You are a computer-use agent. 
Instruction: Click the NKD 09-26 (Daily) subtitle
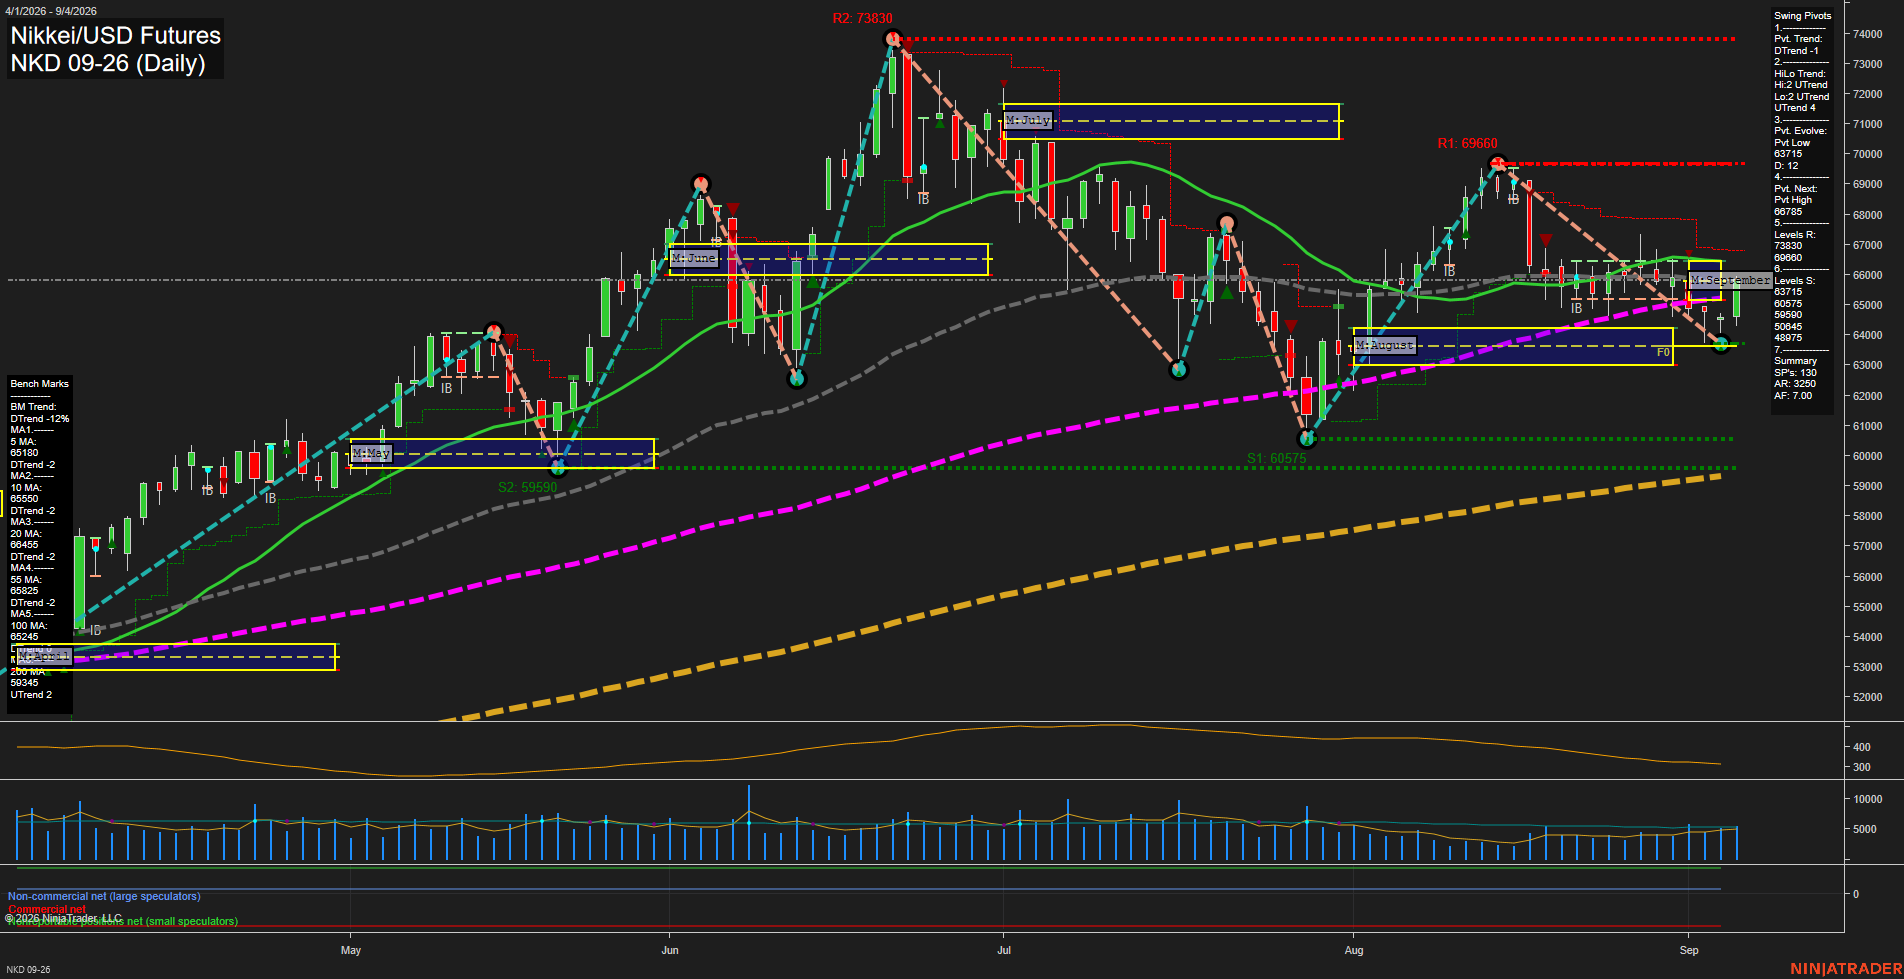tap(108, 63)
